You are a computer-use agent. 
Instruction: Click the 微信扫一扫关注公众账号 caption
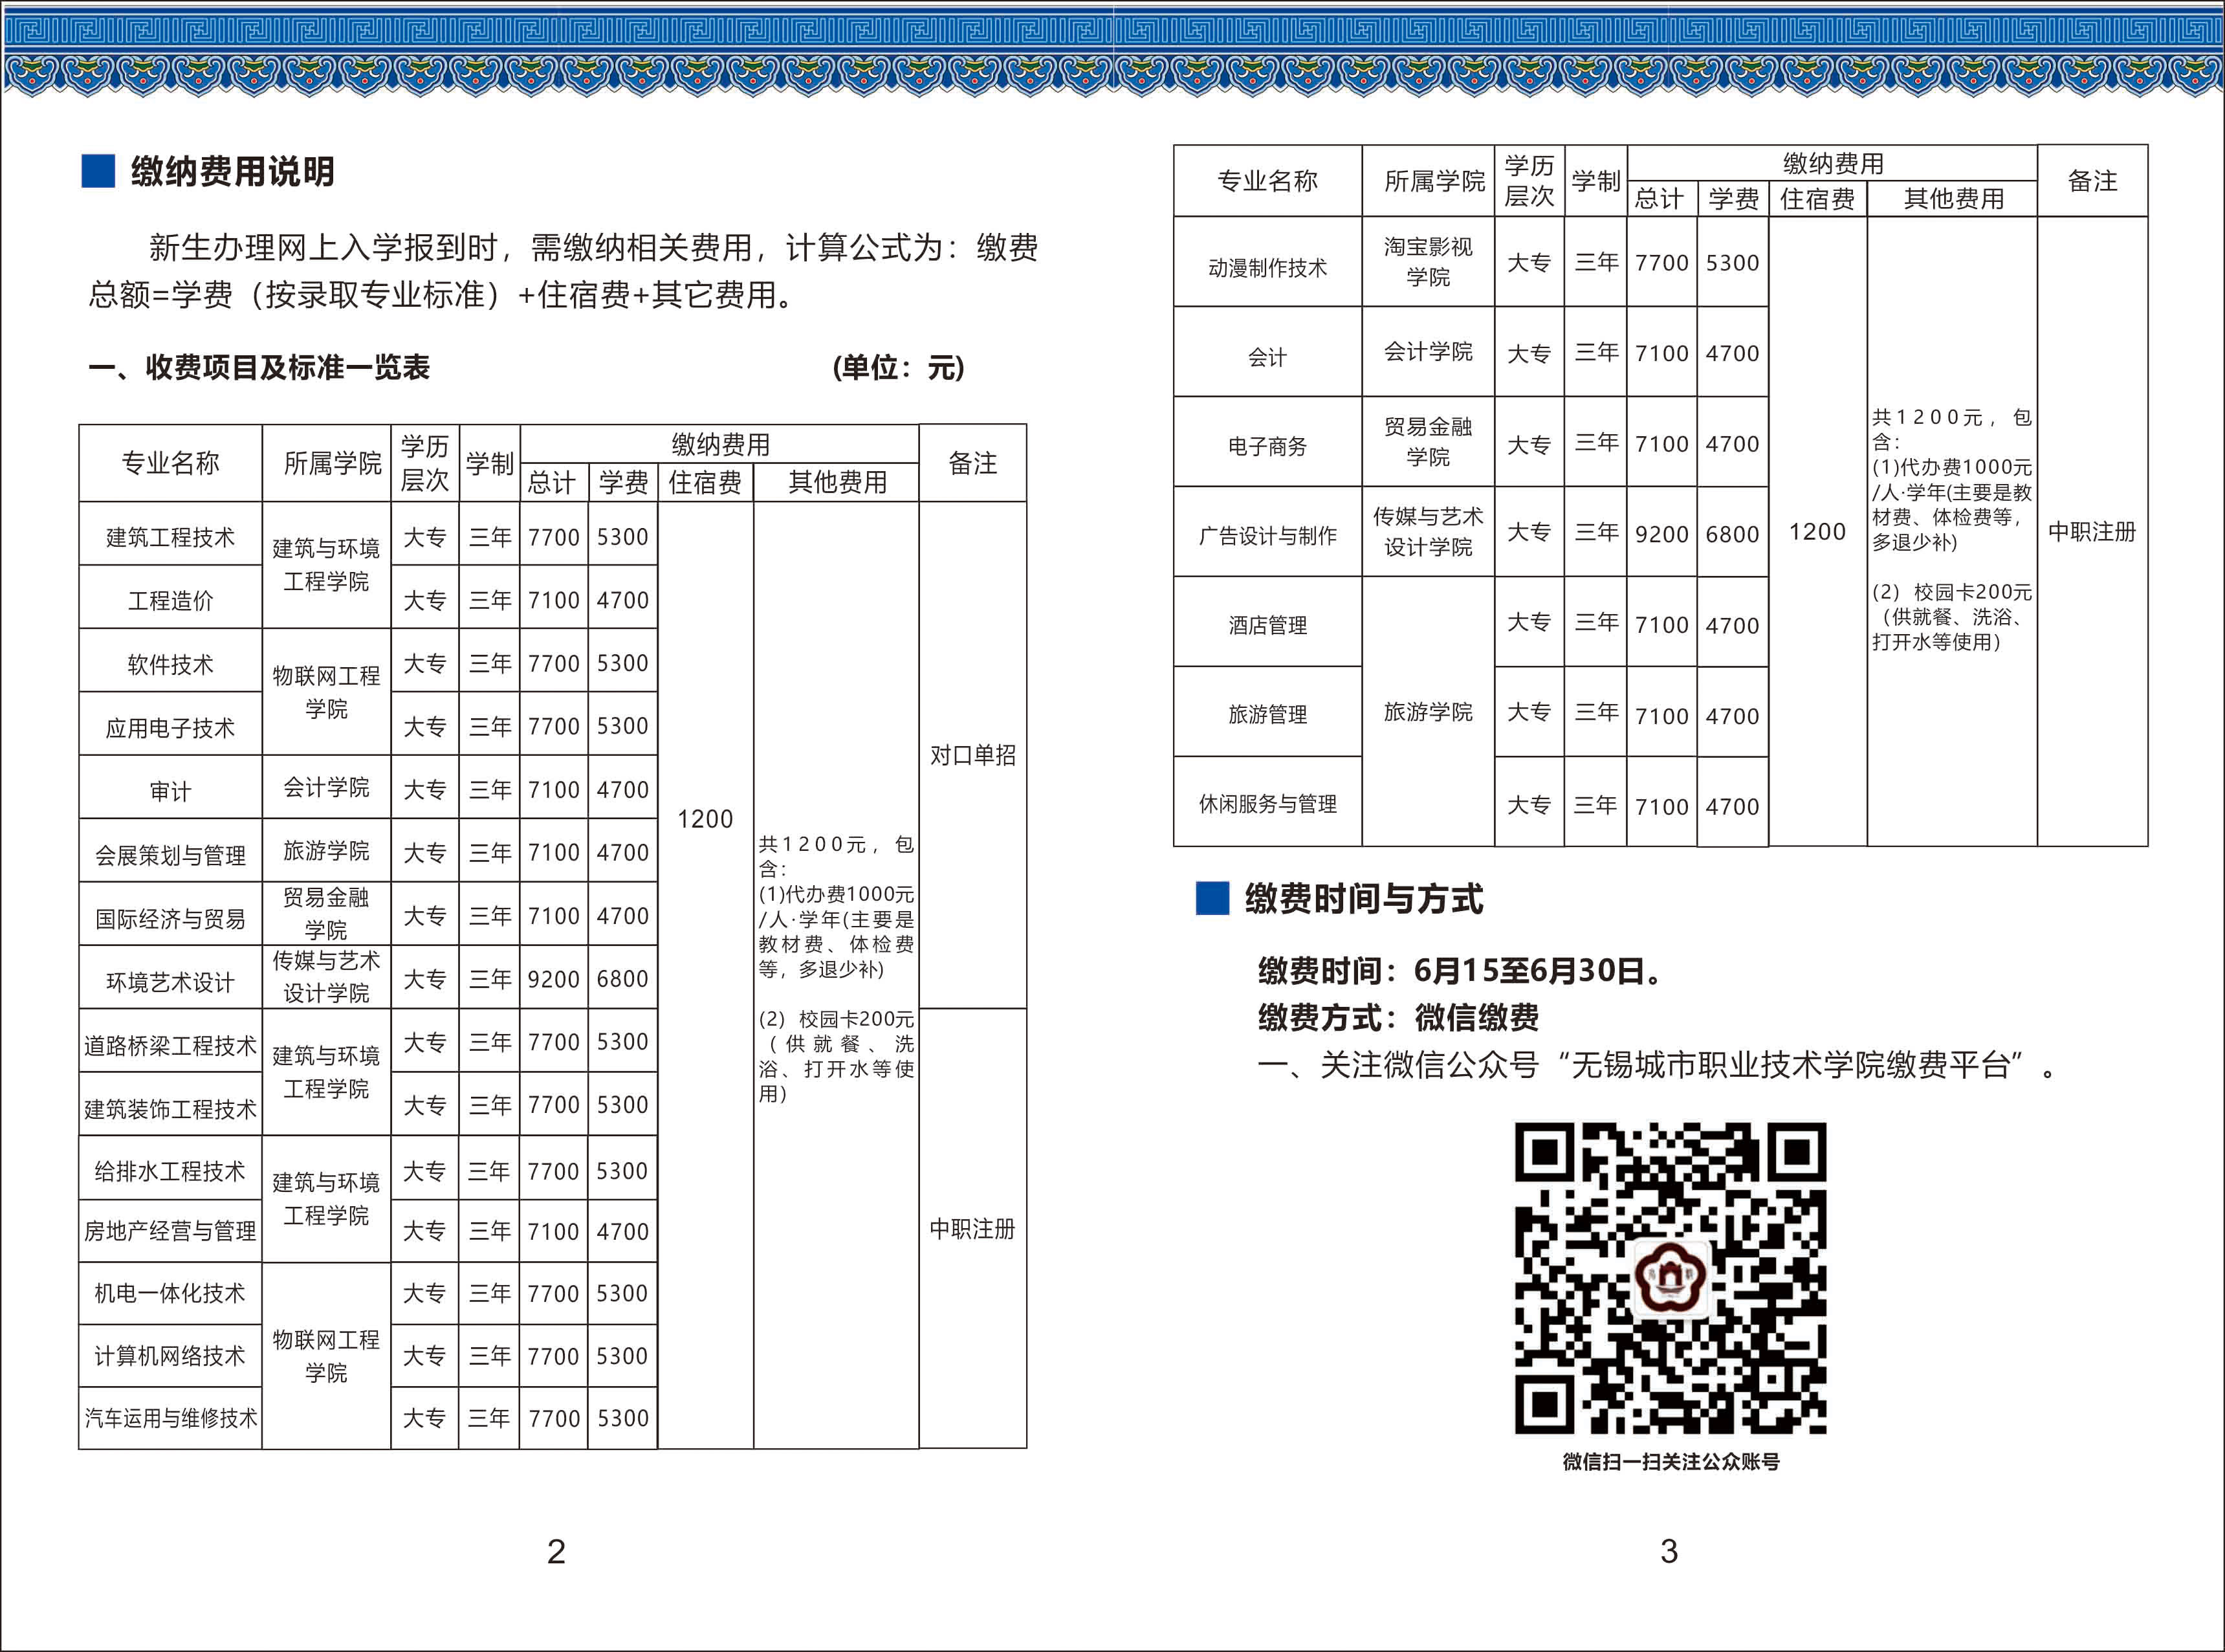pos(1671,1462)
